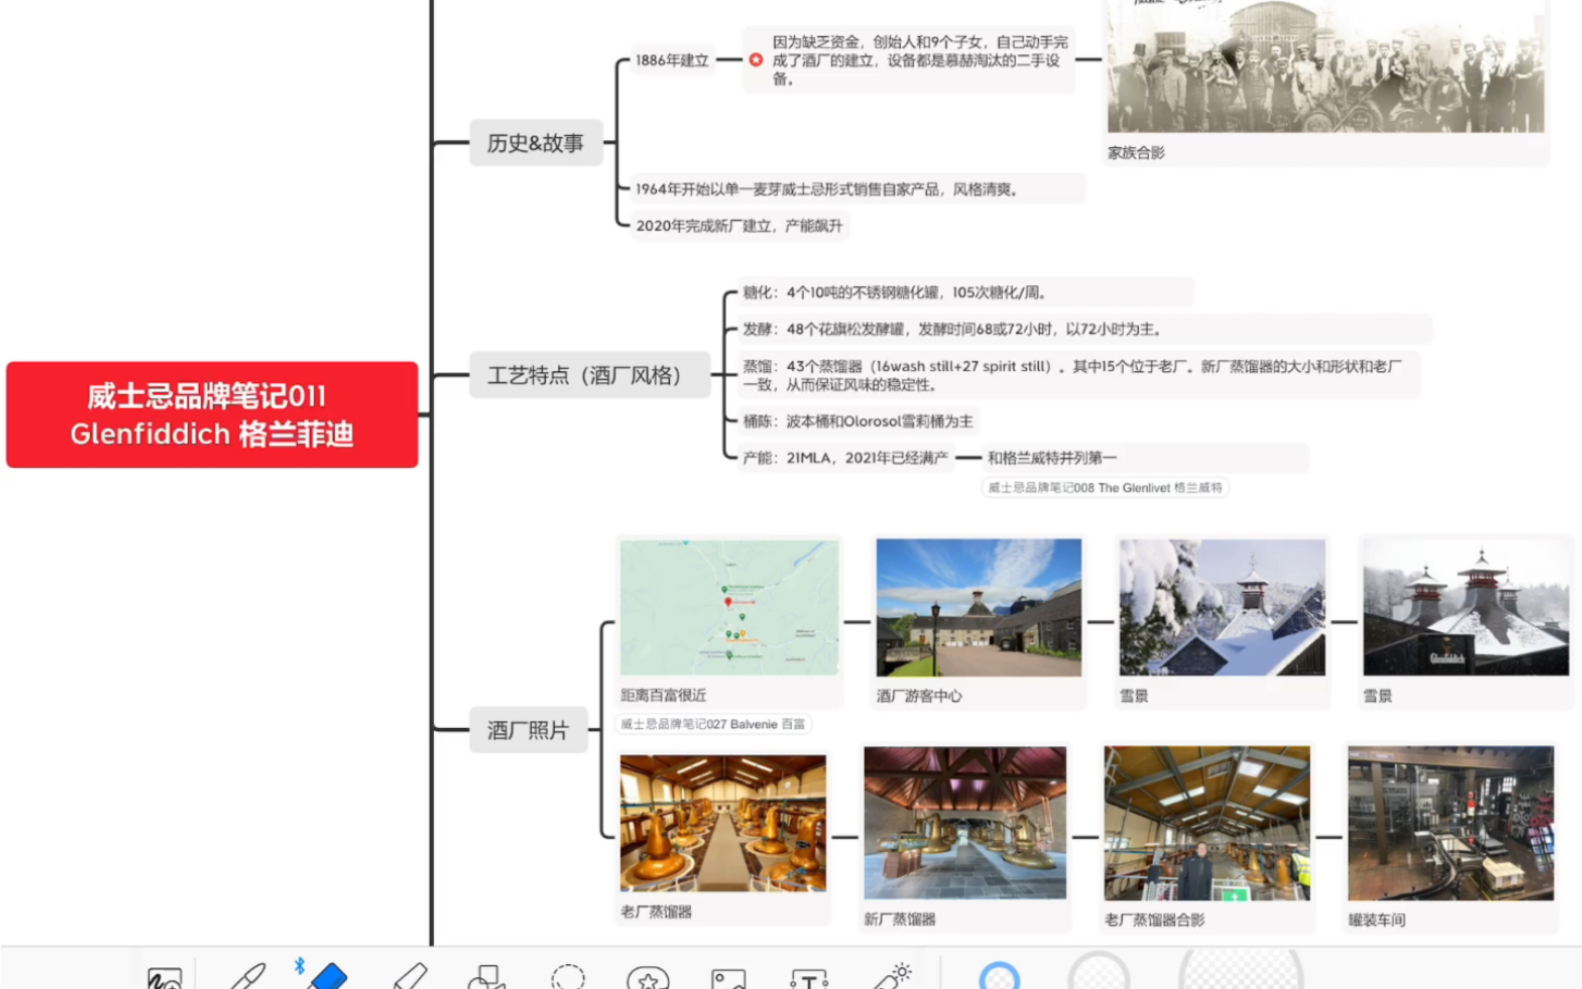Click the founding story text 因为缺乏资金
This screenshot has width=1582, height=989.
[919, 60]
